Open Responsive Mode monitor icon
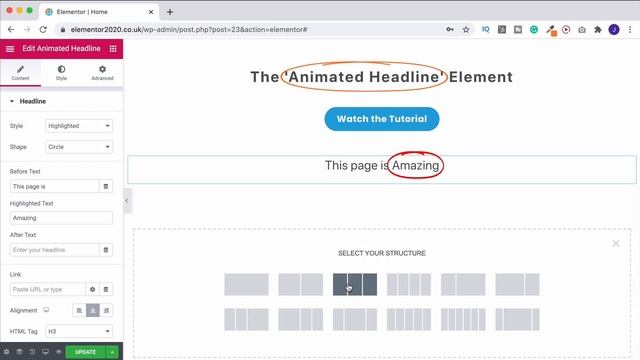 click(45, 352)
